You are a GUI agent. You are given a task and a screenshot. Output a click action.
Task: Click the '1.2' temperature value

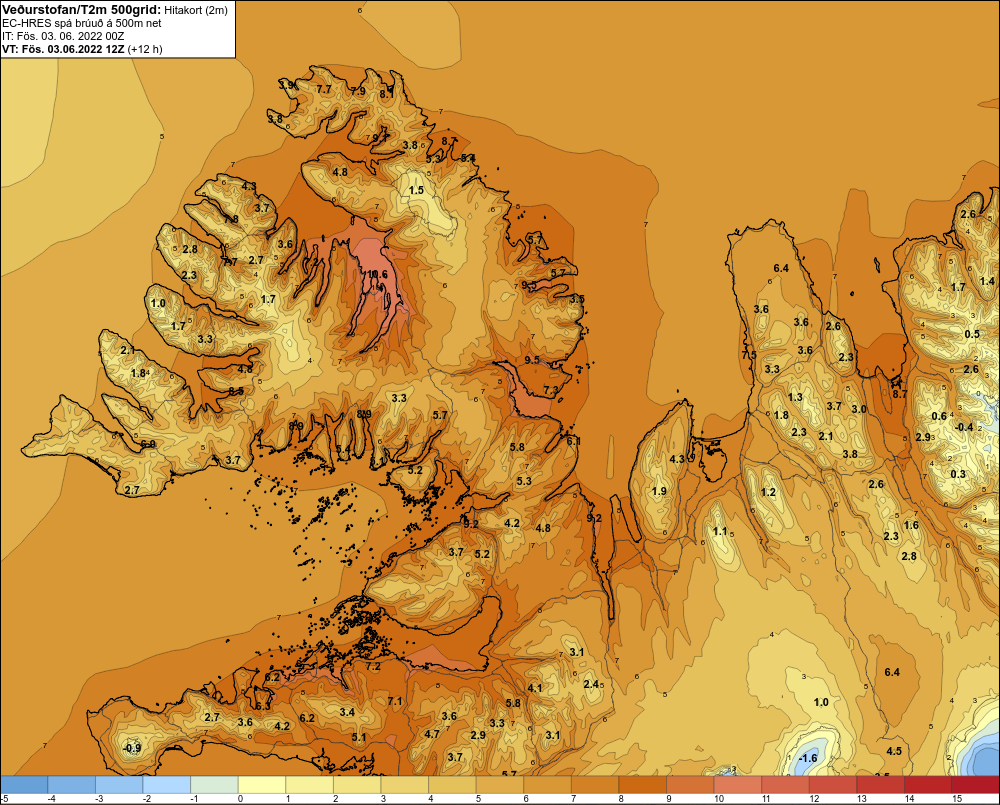768,492
